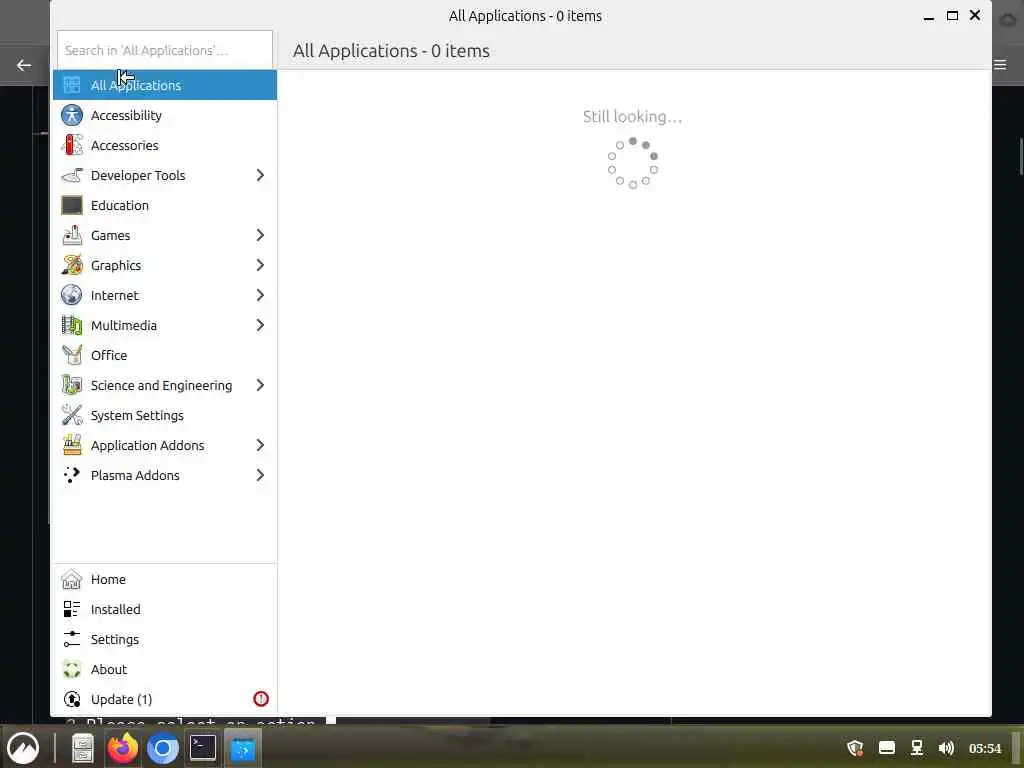The height and width of the screenshot is (768, 1024).
Task: Expand the Developer Tools submenu chevron
Action: pyautogui.click(x=260, y=175)
